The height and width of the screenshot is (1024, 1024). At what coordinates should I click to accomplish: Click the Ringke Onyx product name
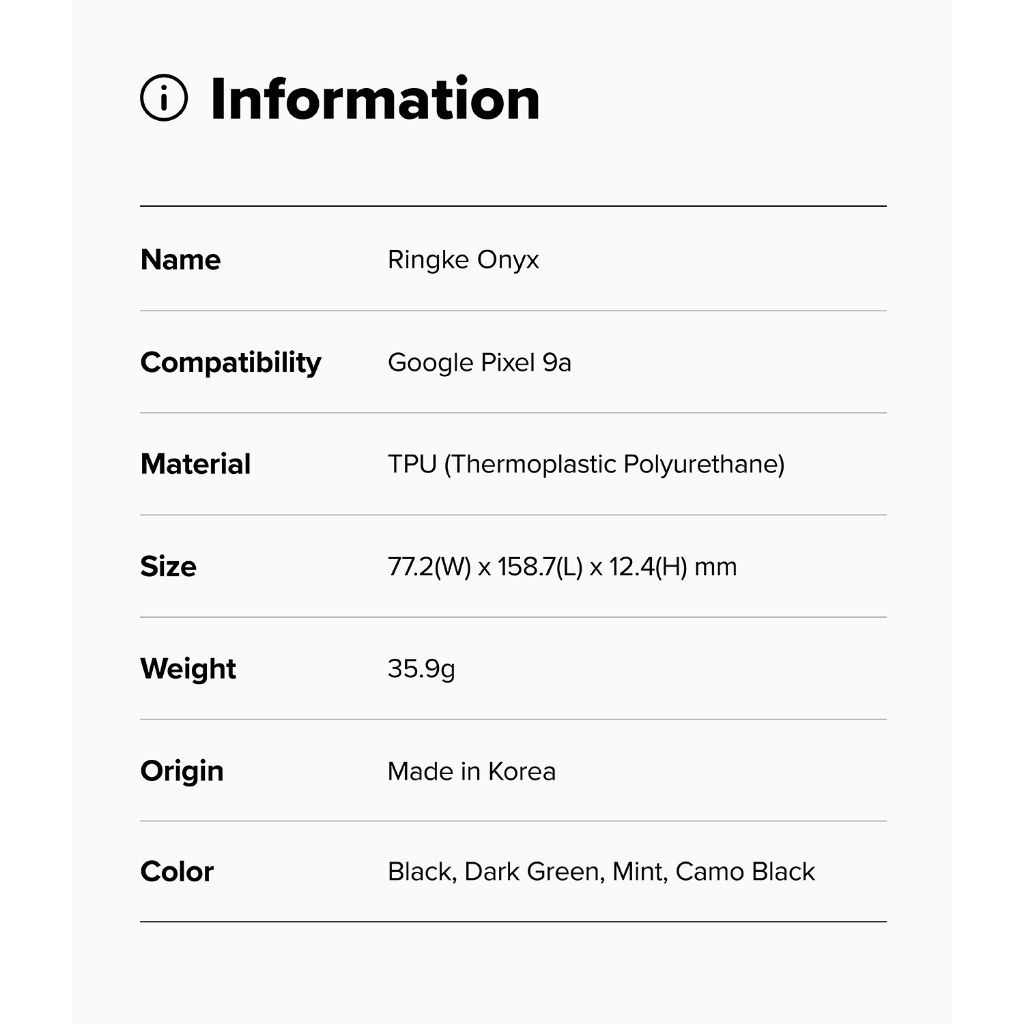point(463,260)
